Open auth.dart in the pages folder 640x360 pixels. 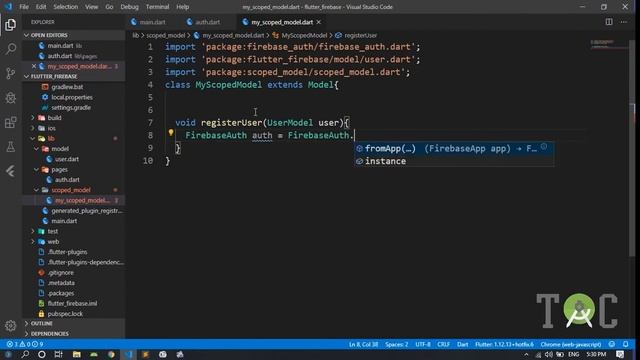click(67, 180)
